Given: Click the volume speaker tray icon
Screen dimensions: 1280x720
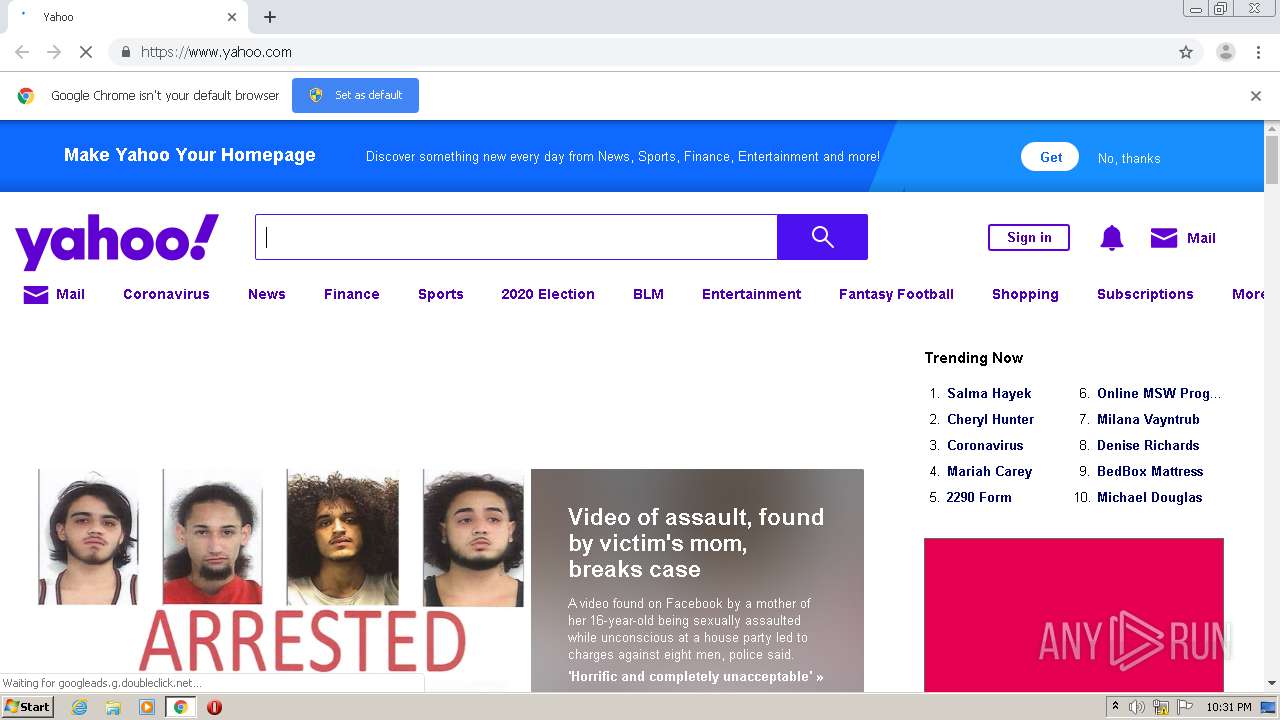Looking at the screenshot, I should (x=1137, y=707).
